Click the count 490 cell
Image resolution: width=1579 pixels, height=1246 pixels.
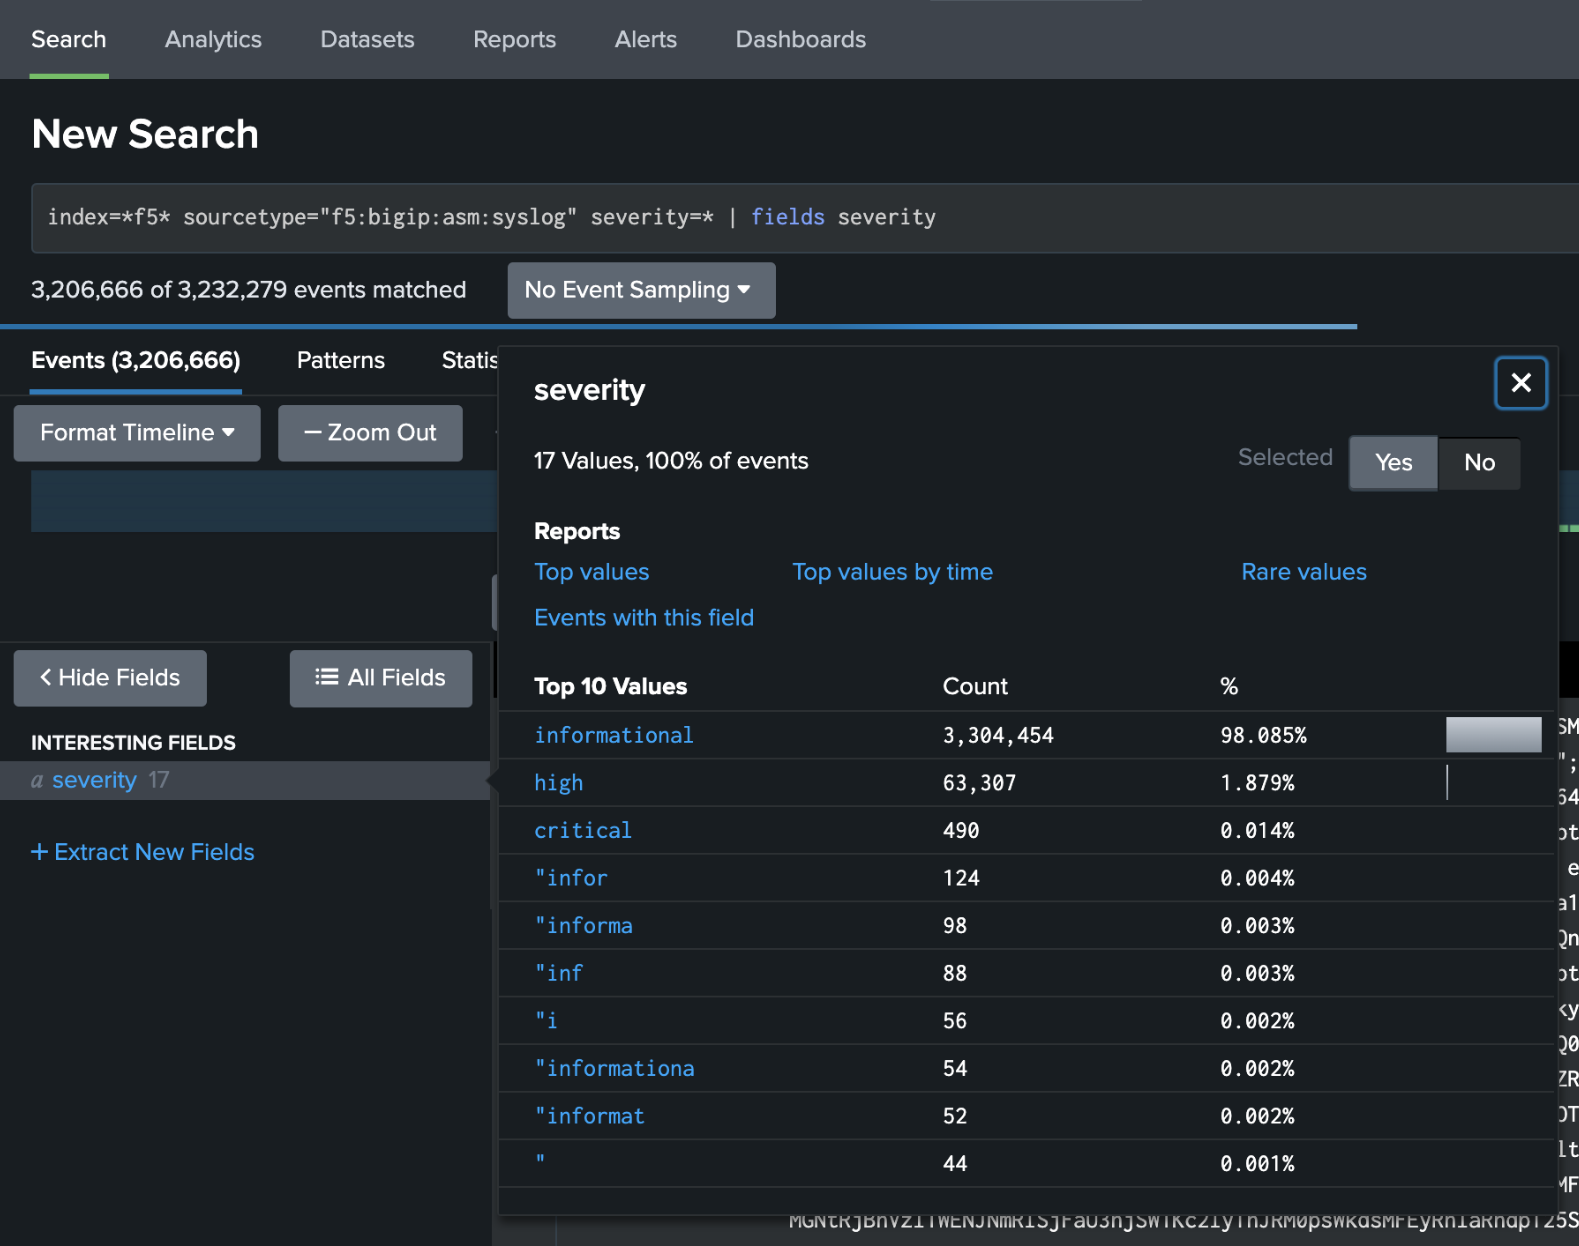click(x=961, y=831)
